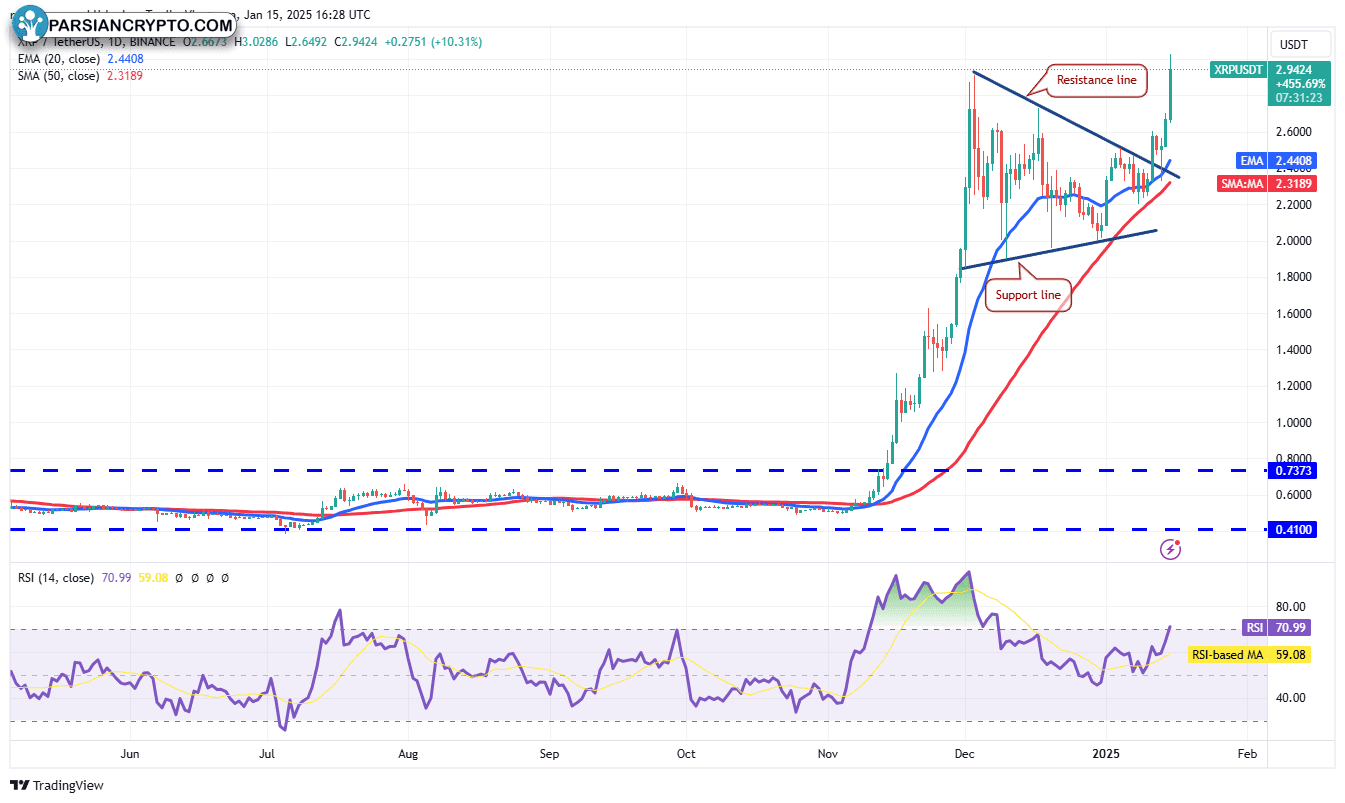Open the USDT currency selector

click(1301, 44)
